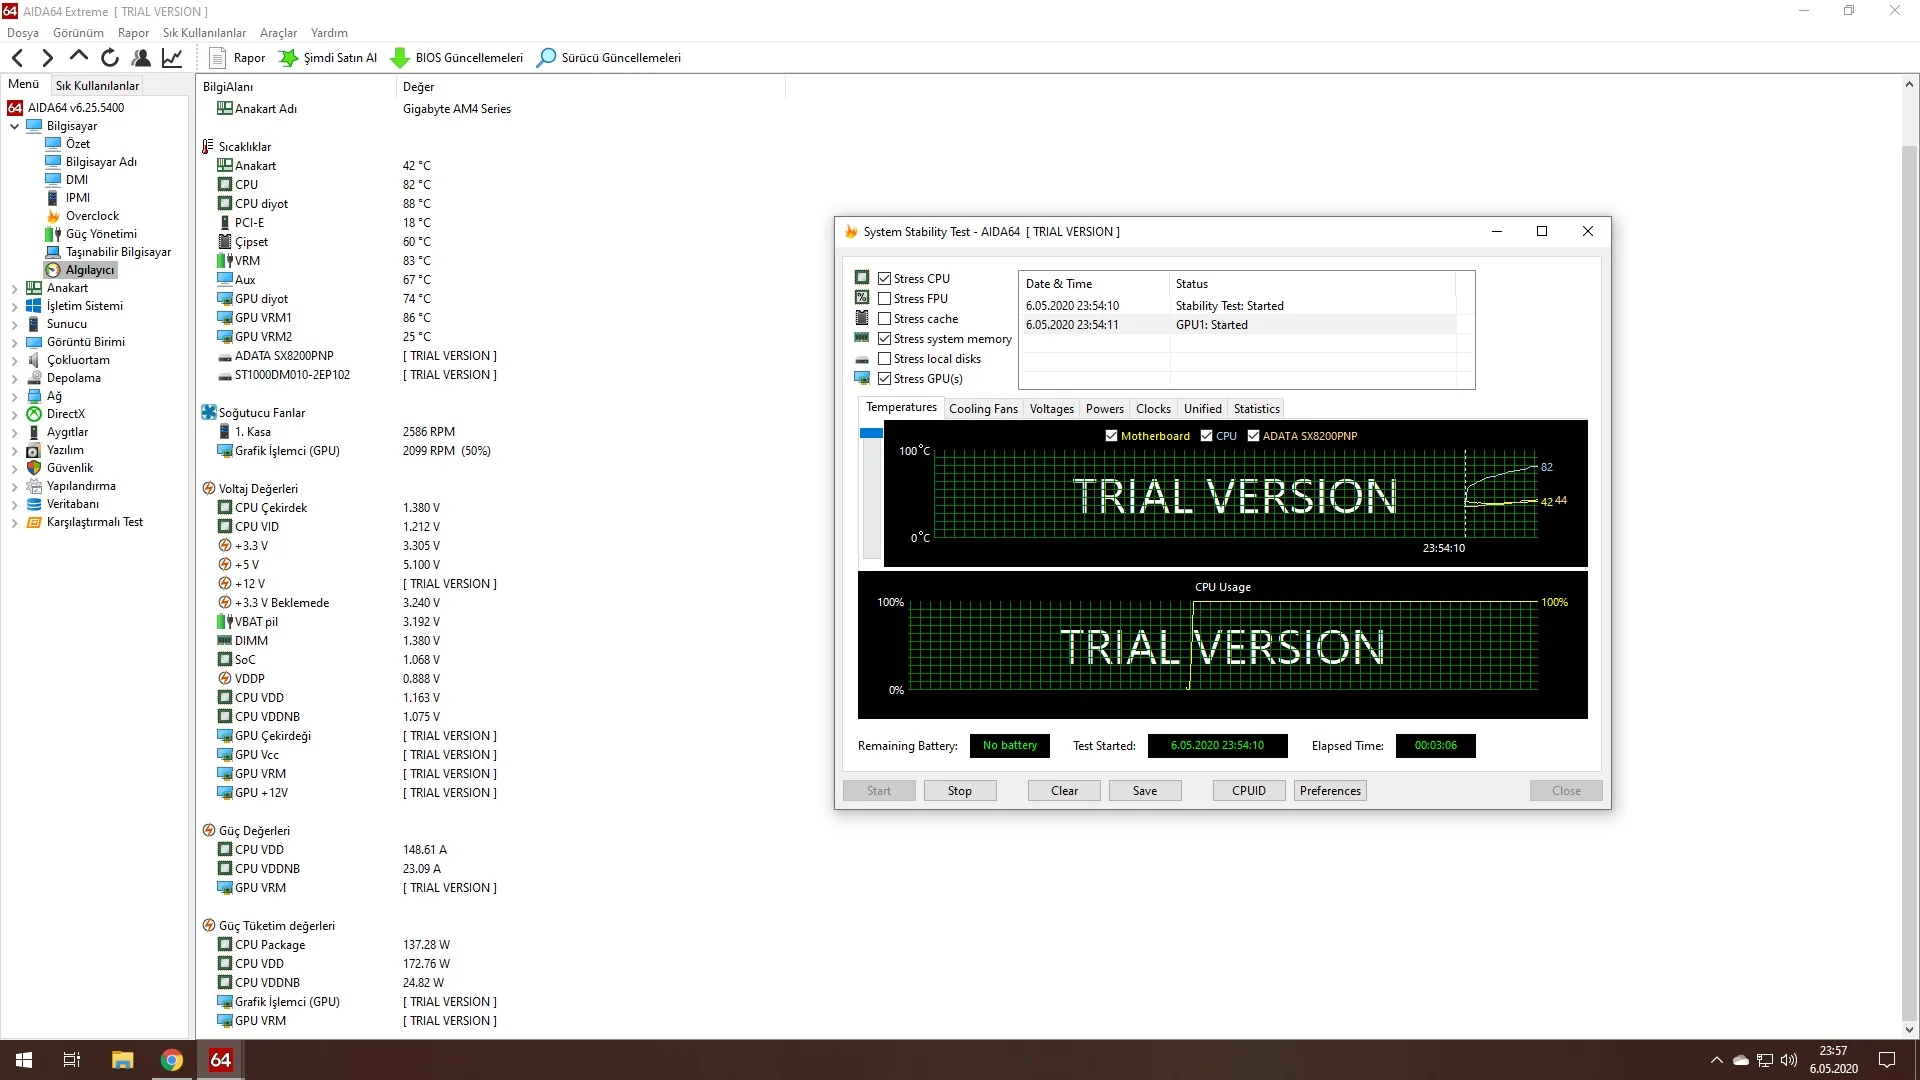
Task: Open the graph chart toolbar icon
Action: point(172,58)
